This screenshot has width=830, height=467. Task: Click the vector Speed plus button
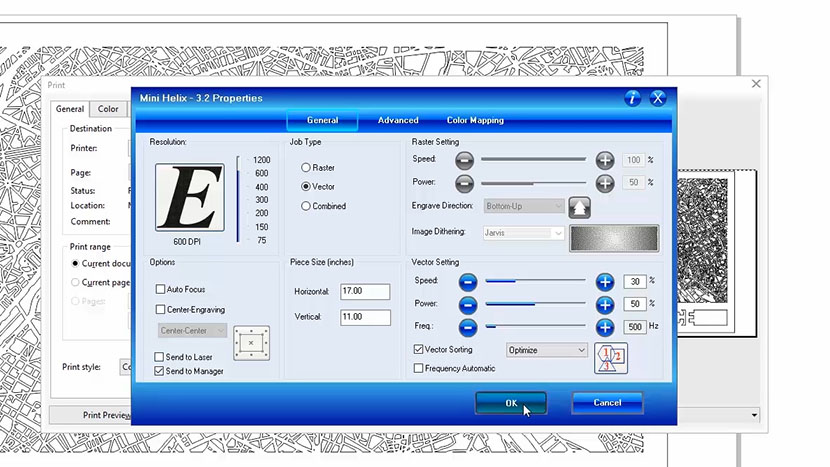(605, 282)
